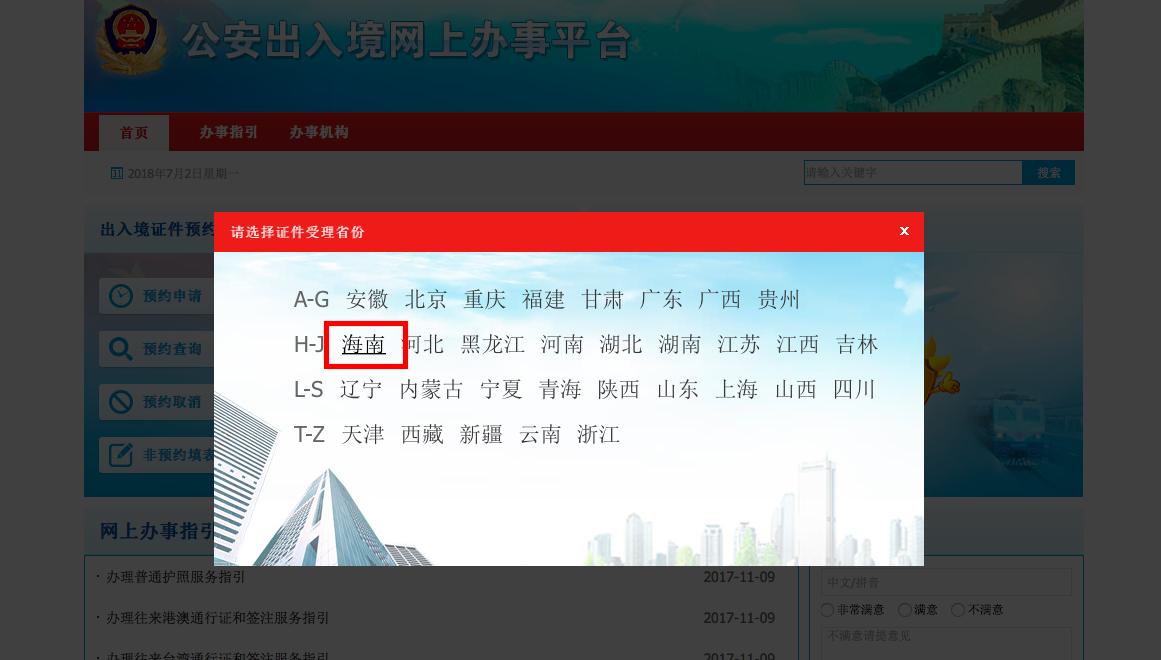Image resolution: width=1161 pixels, height=660 pixels.
Task: Click the 预约取消 prohibition icon
Action: point(121,402)
